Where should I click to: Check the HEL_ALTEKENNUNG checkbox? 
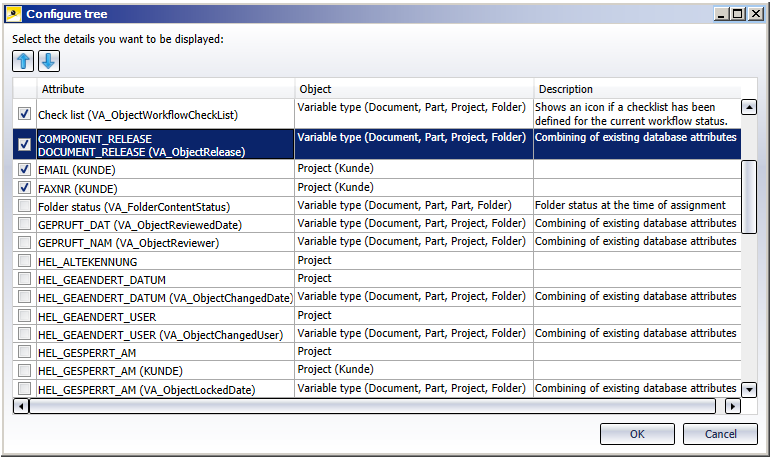coord(25,261)
